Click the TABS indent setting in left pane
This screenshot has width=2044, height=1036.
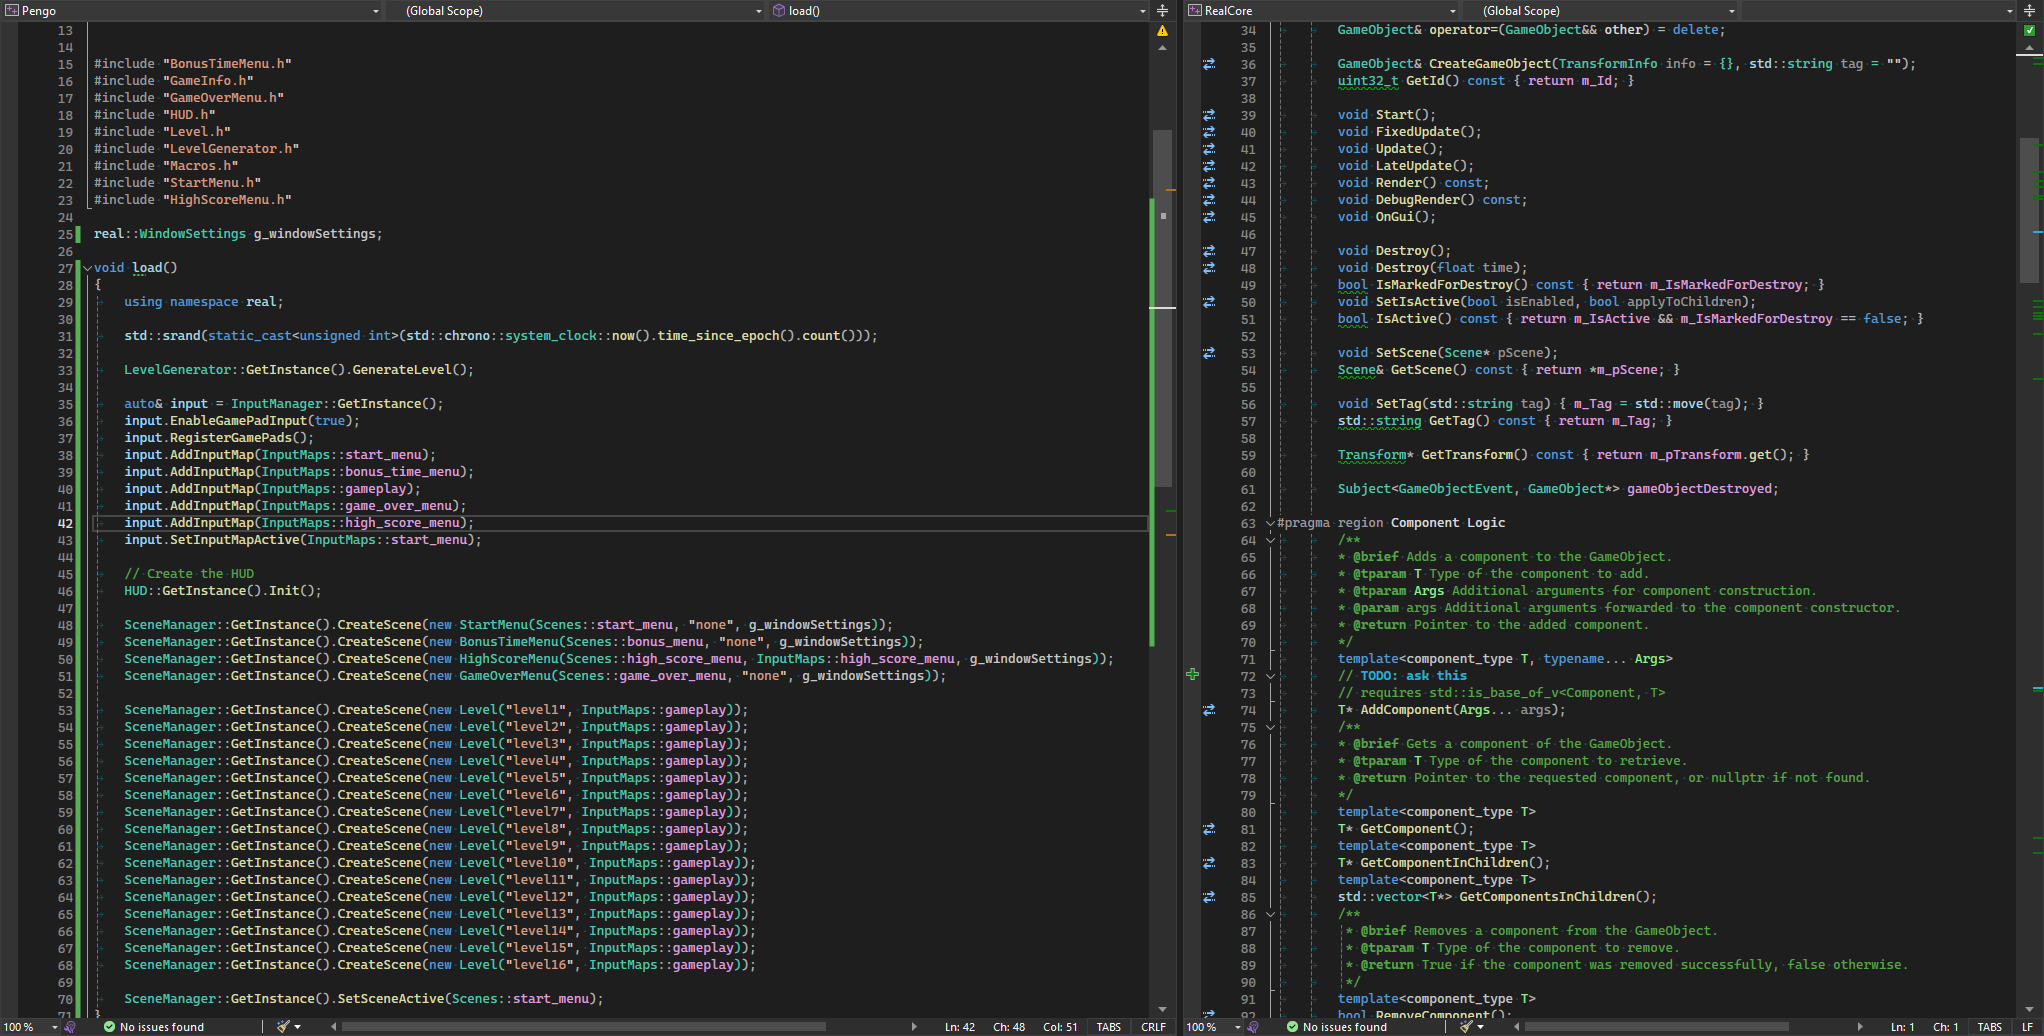[1108, 1027]
